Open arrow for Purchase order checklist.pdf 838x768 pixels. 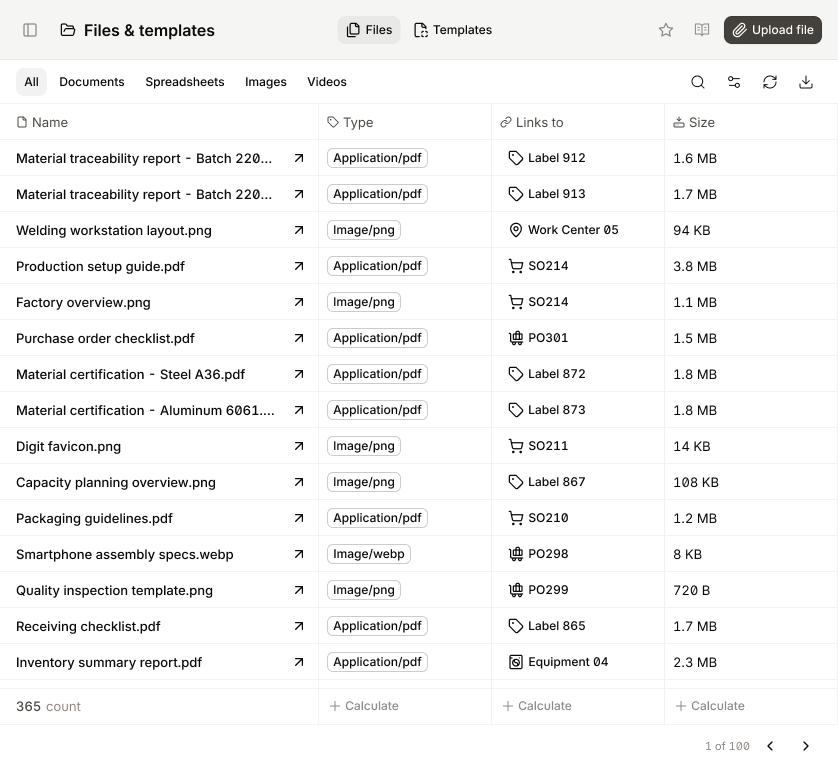[299, 338]
